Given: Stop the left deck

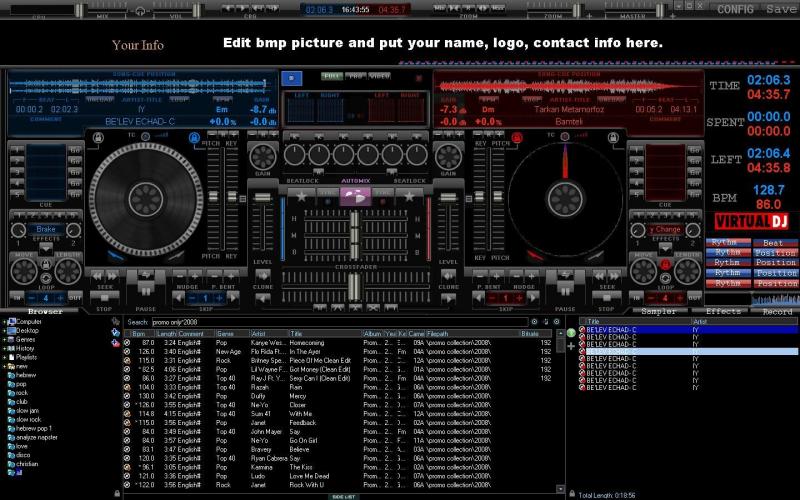Looking at the screenshot, I should (x=104, y=297).
